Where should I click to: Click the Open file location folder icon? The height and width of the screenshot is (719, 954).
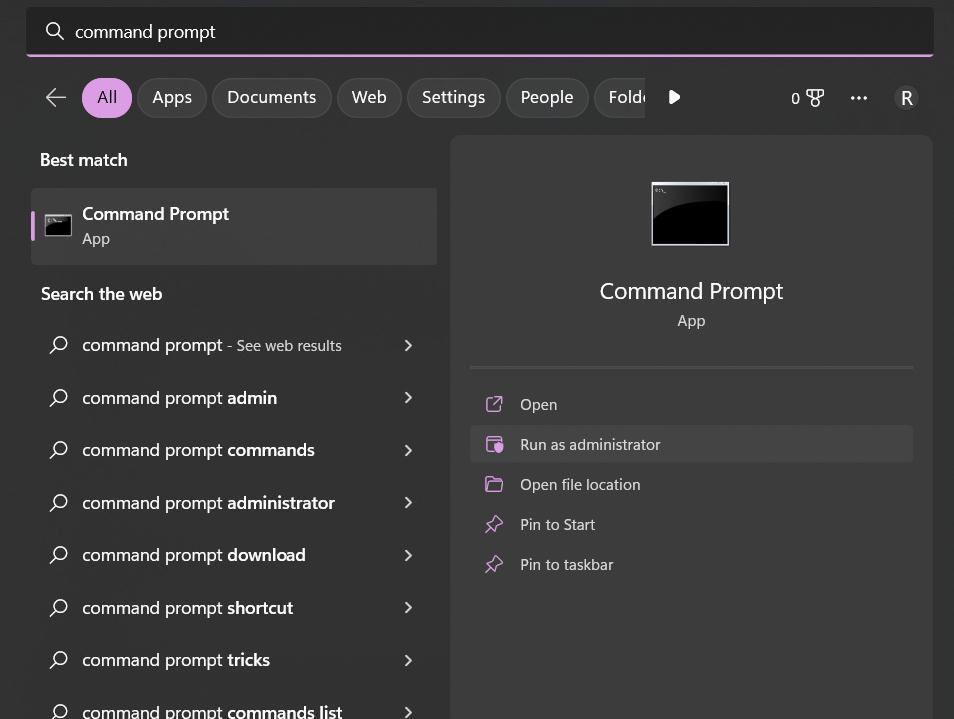494,485
